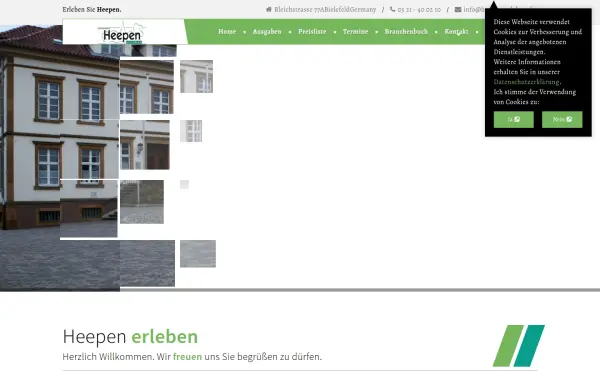The width and height of the screenshot is (600, 375).
Task: Open the Preisliste menu item
Action: pos(312,32)
